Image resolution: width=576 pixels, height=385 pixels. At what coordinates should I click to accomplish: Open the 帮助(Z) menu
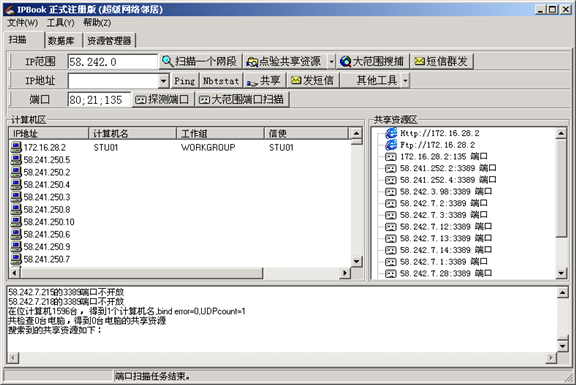tap(97, 23)
